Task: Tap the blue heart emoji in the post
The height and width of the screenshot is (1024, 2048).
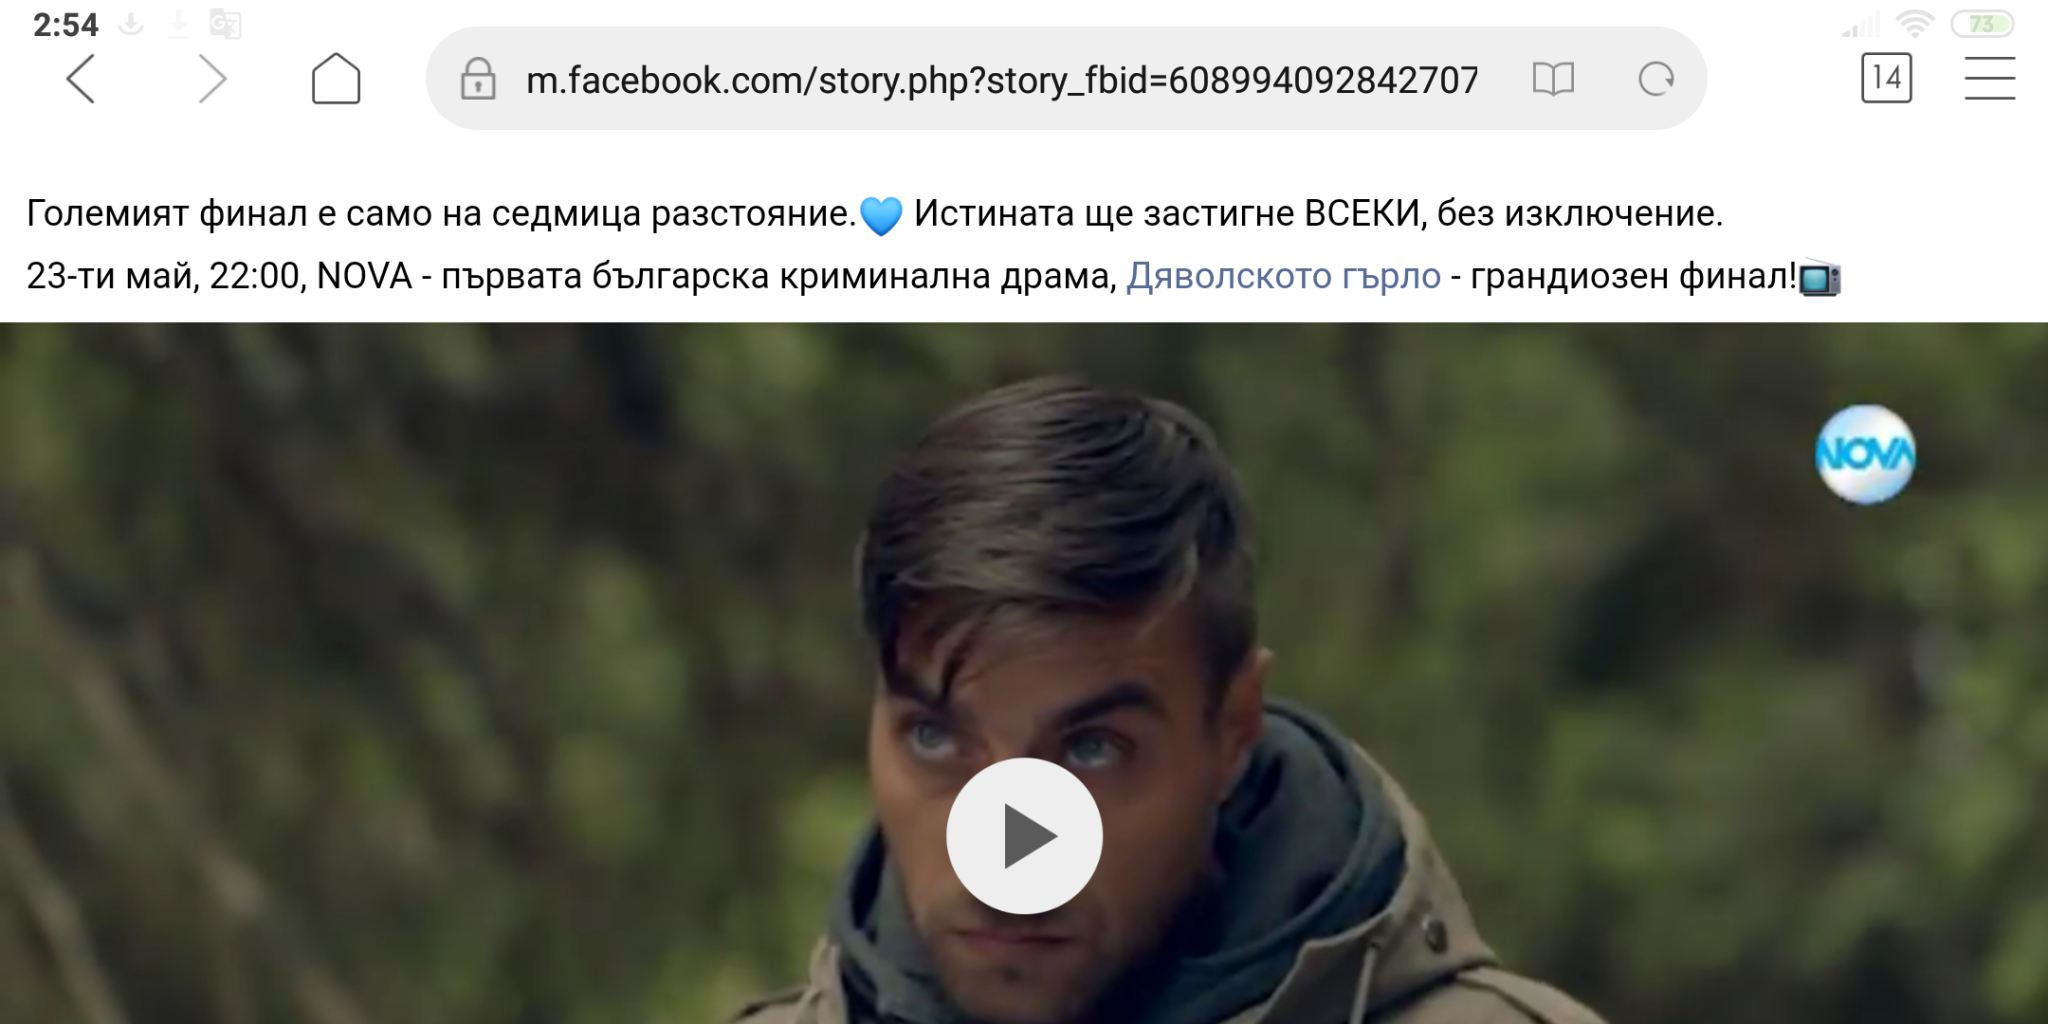Action: pos(881,215)
